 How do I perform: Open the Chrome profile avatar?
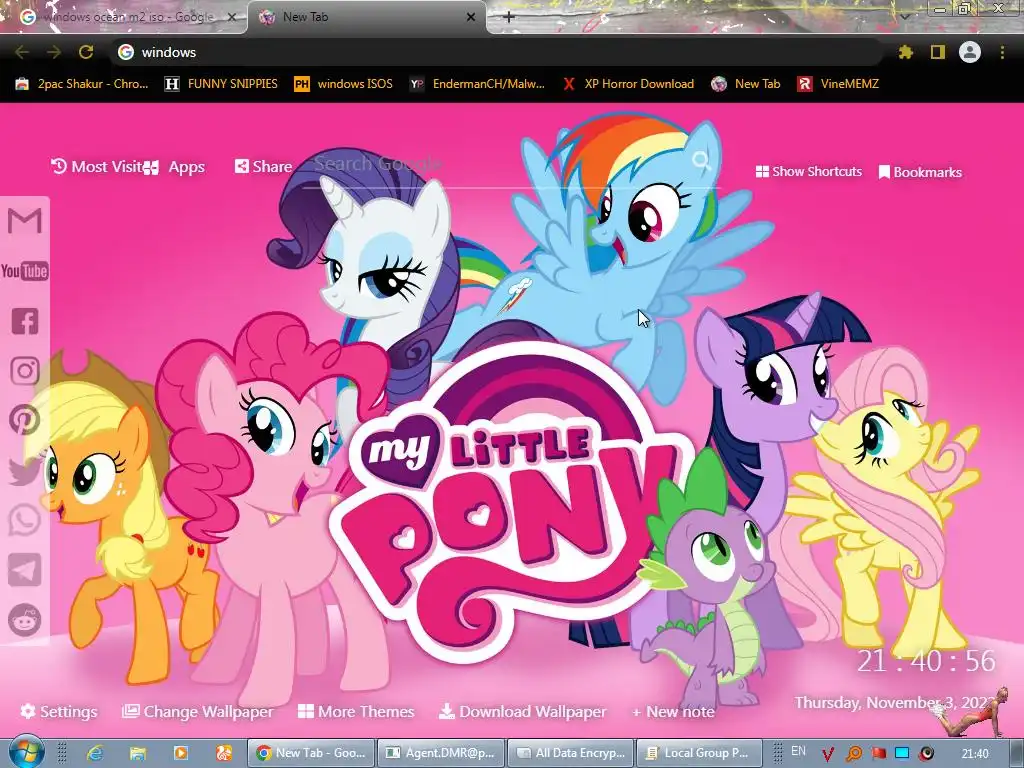[970, 52]
